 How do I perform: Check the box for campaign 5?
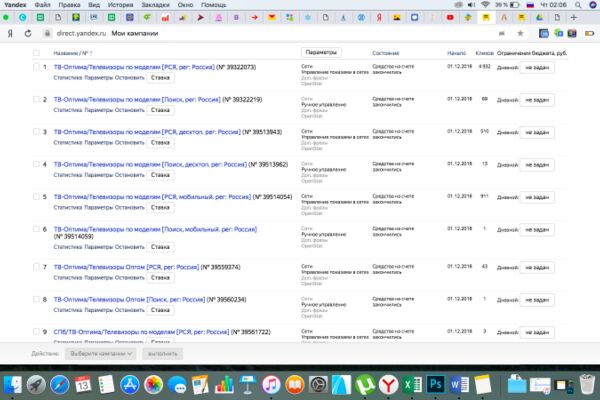pos(36,196)
